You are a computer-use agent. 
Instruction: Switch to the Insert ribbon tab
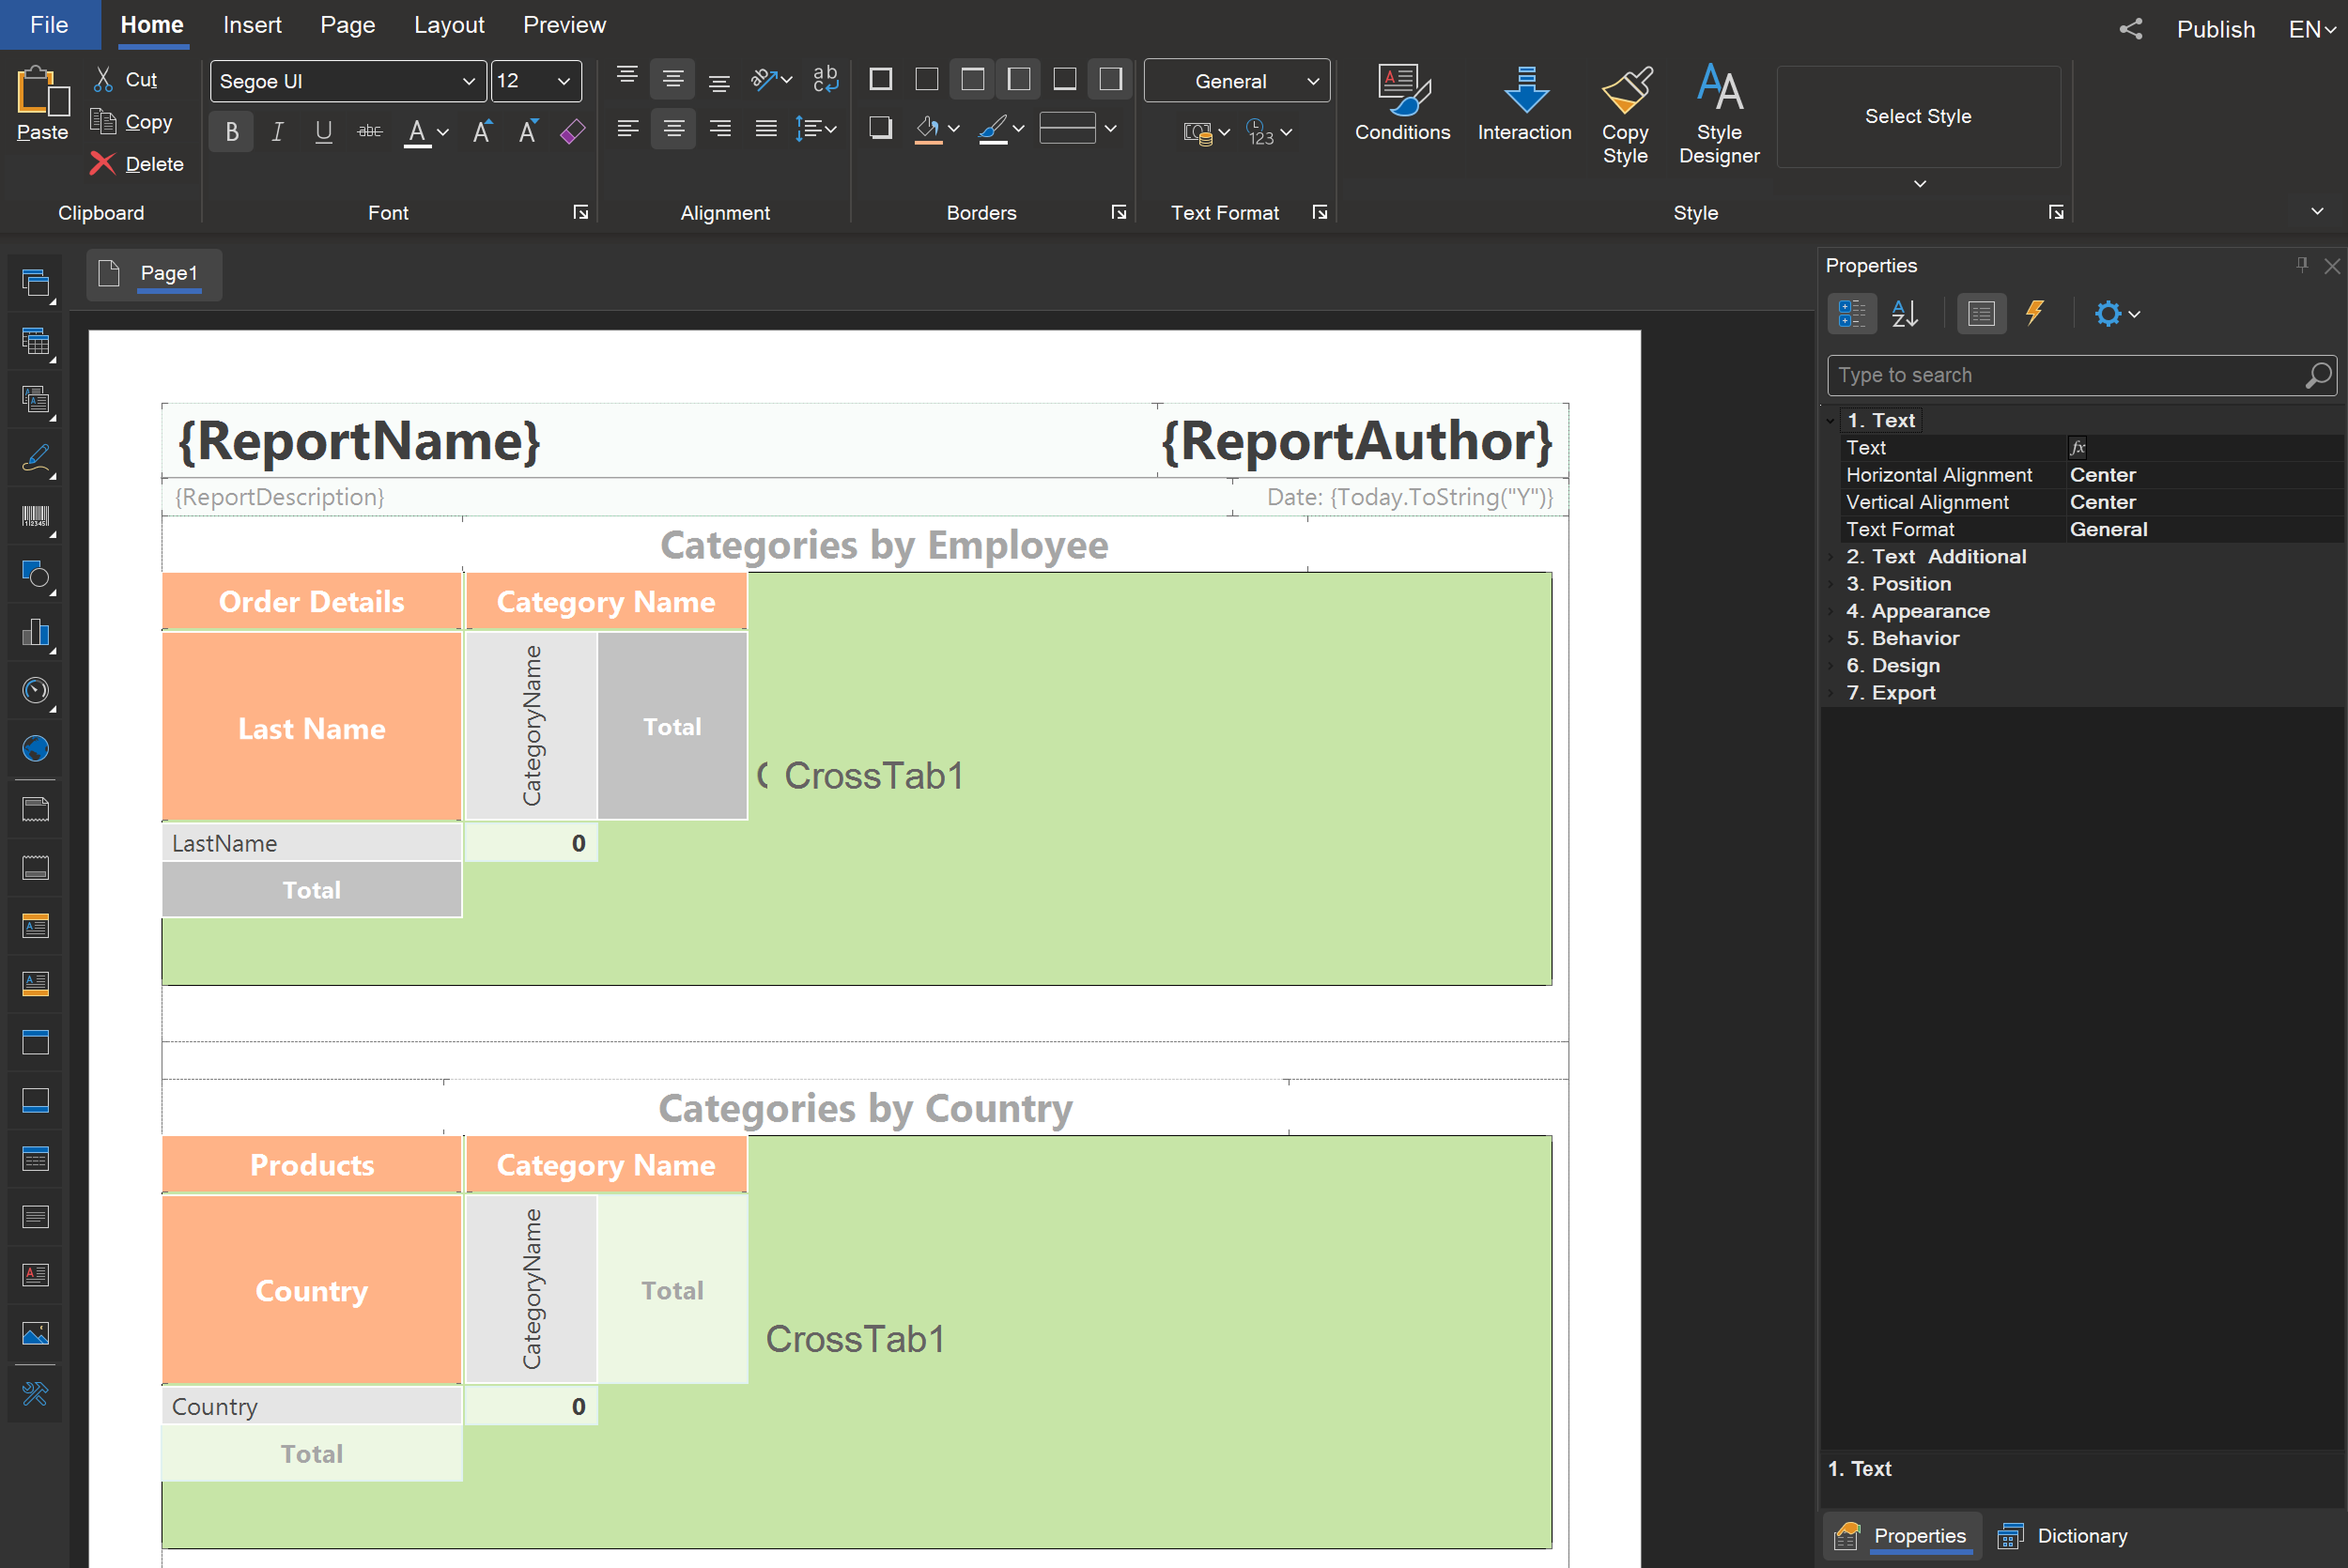[x=252, y=25]
